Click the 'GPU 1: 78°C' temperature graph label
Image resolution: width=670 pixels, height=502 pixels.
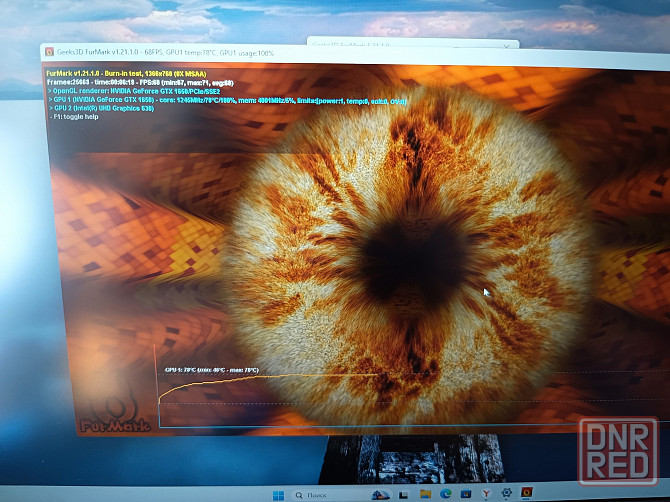tap(212, 370)
